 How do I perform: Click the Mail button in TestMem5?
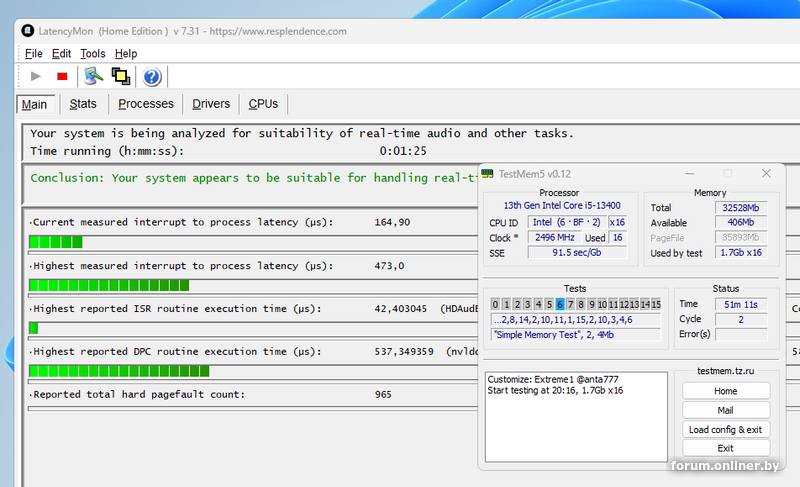(x=725, y=410)
